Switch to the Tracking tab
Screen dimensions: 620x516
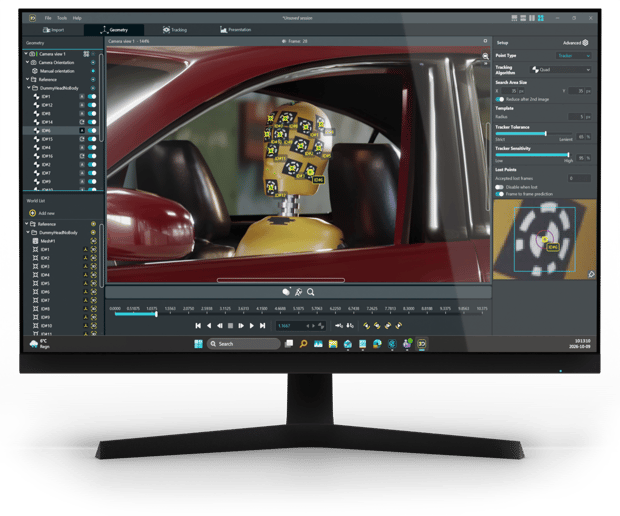tap(174, 30)
